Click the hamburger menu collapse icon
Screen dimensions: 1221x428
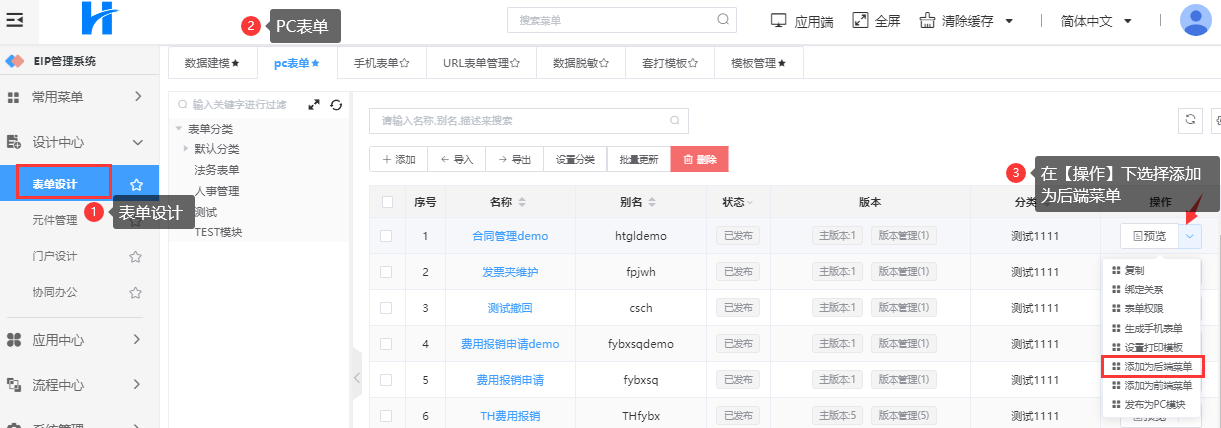tap(16, 21)
